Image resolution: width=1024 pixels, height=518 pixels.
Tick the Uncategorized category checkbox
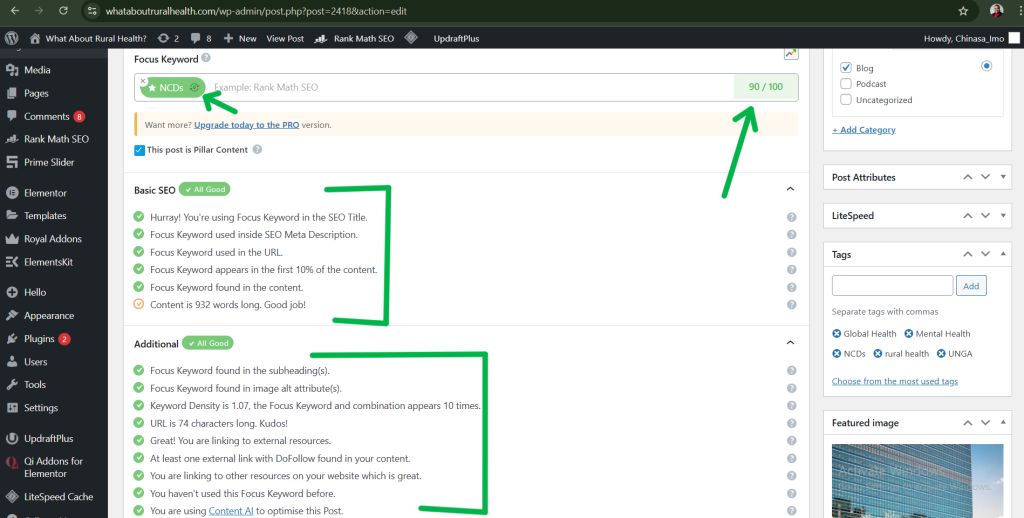pos(846,100)
